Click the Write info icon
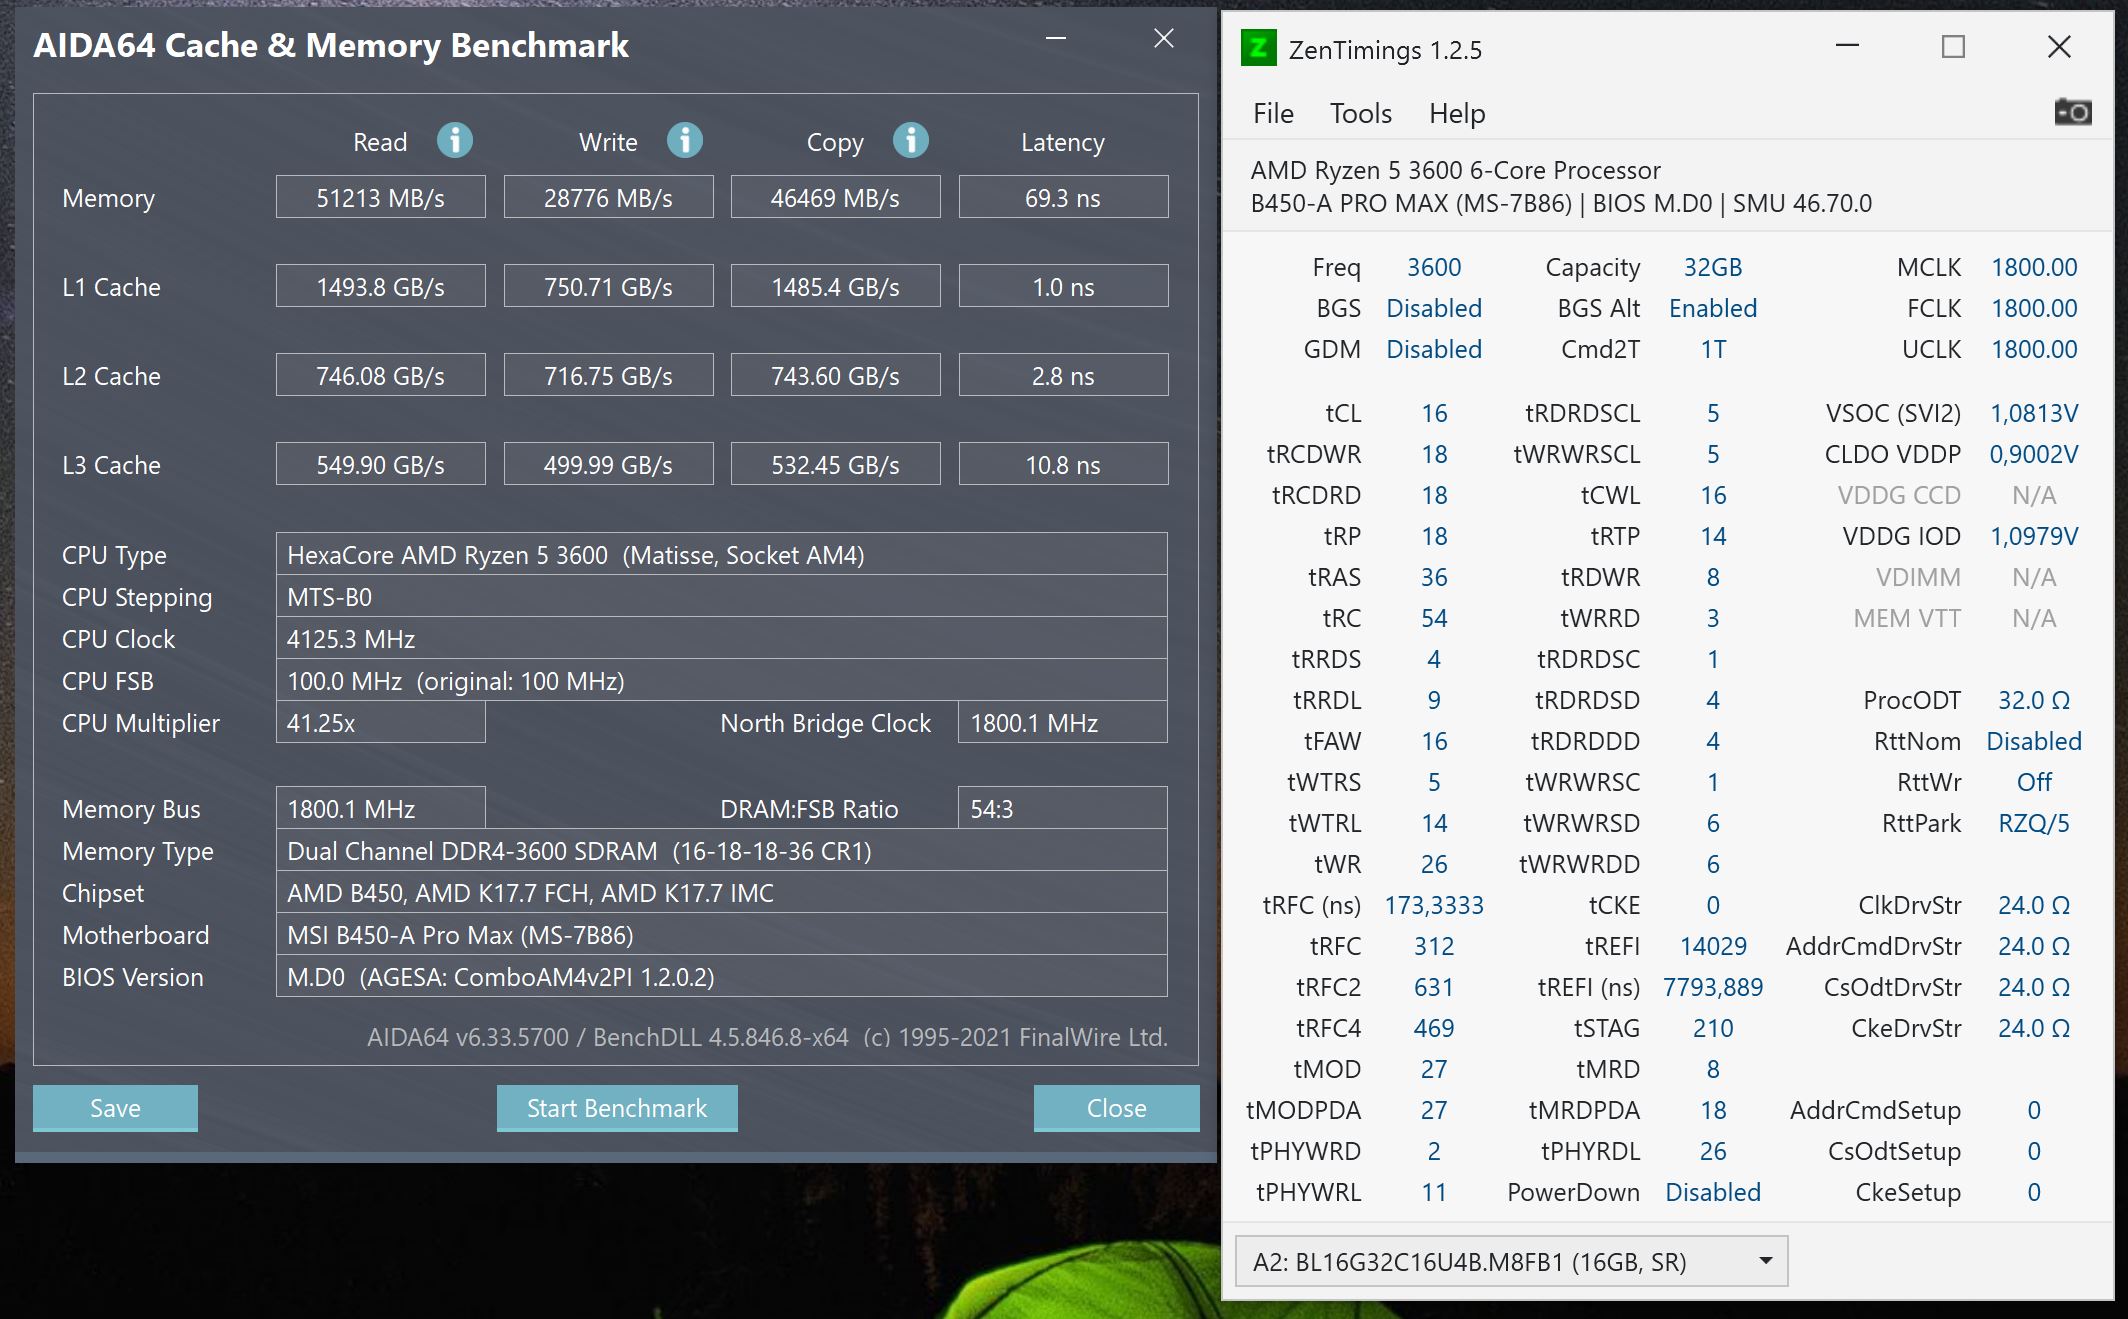The image size is (2128, 1319). pos(685,141)
